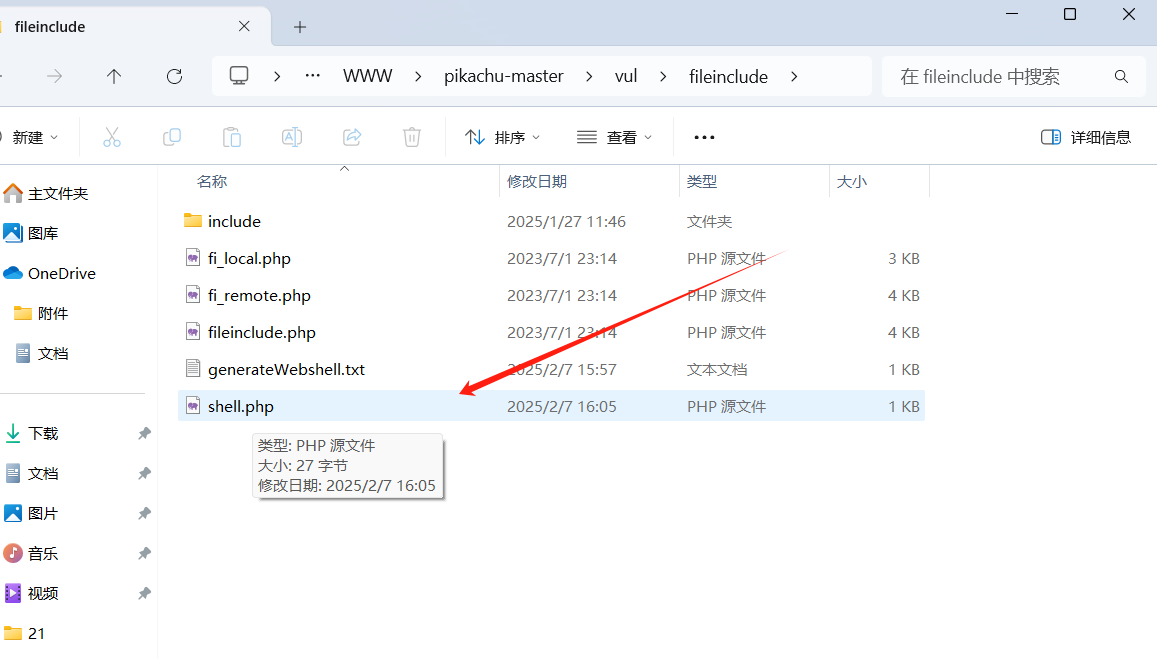Viewport: 1157px width, 659px height.
Task: Open Downloads in the navigation pane
Action: [32, 433]
